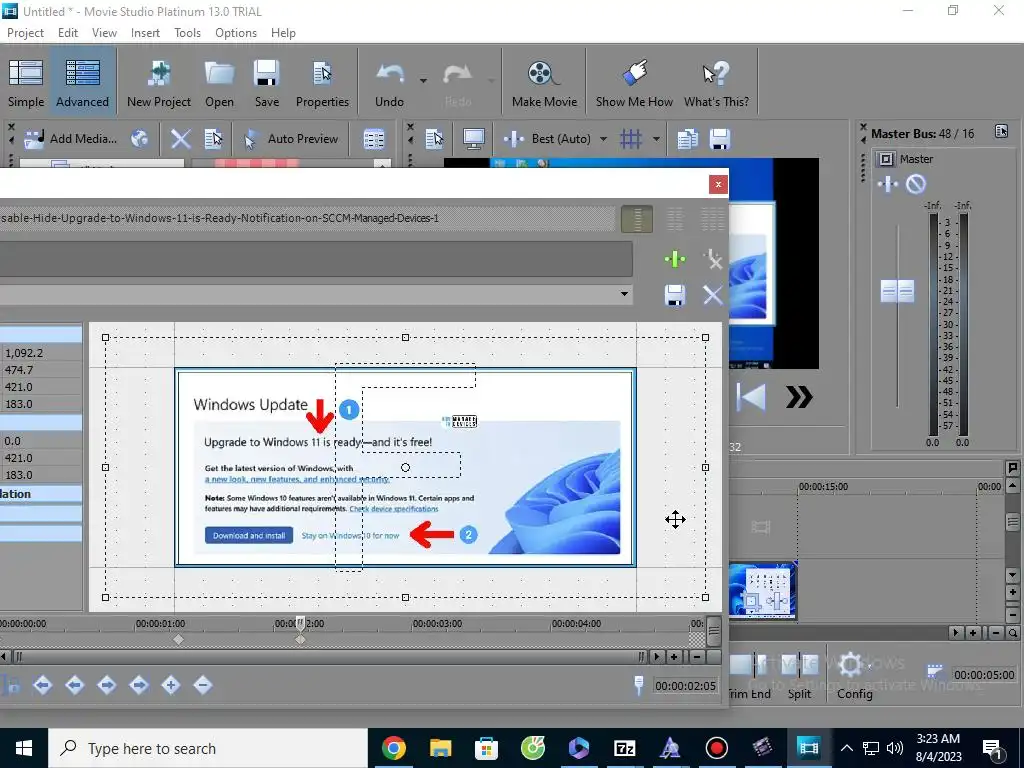The height and width of the screenshot is (768, 1024).
Task: Jump to first keyframe button
Action: click(x=42, y=685)
